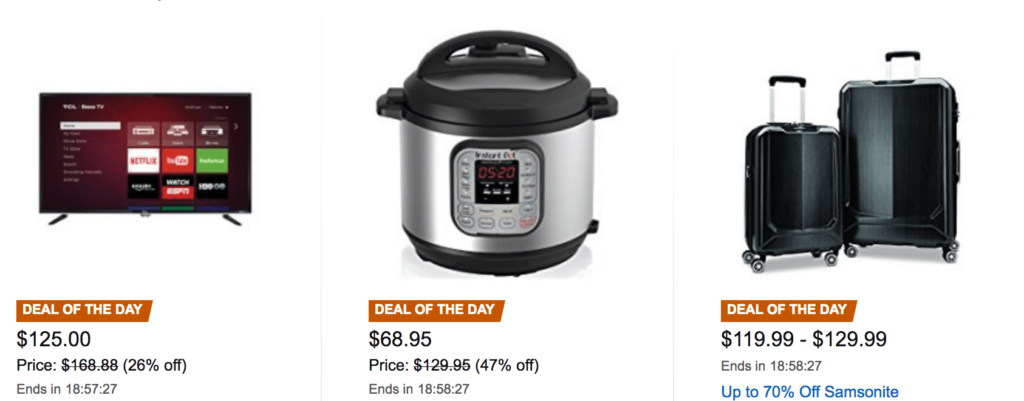Image resolution: width=1024 pixels, height=401 pixels.
Task: Click the Instant Pot Deal of the Day badge
Action: pos(436,310)
